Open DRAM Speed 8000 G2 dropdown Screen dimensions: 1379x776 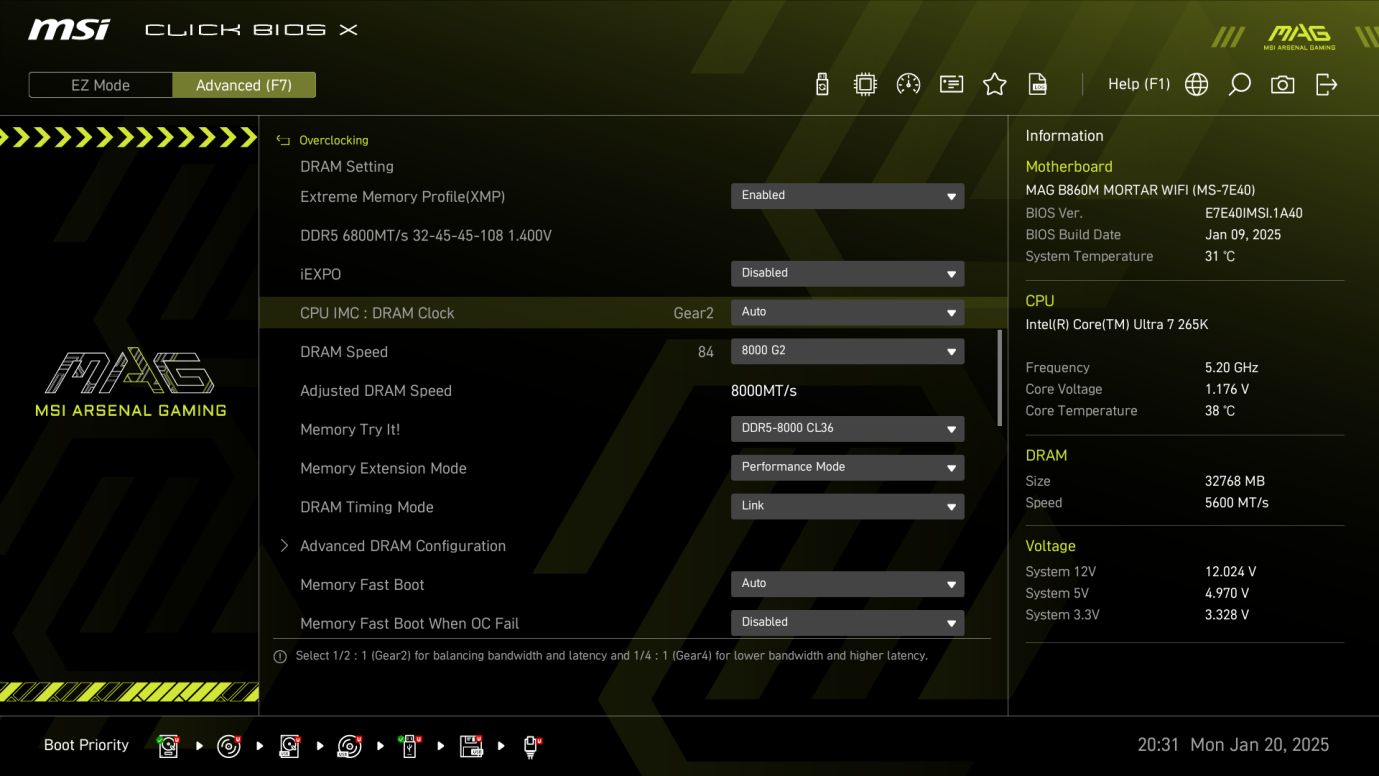coord(847,351)
